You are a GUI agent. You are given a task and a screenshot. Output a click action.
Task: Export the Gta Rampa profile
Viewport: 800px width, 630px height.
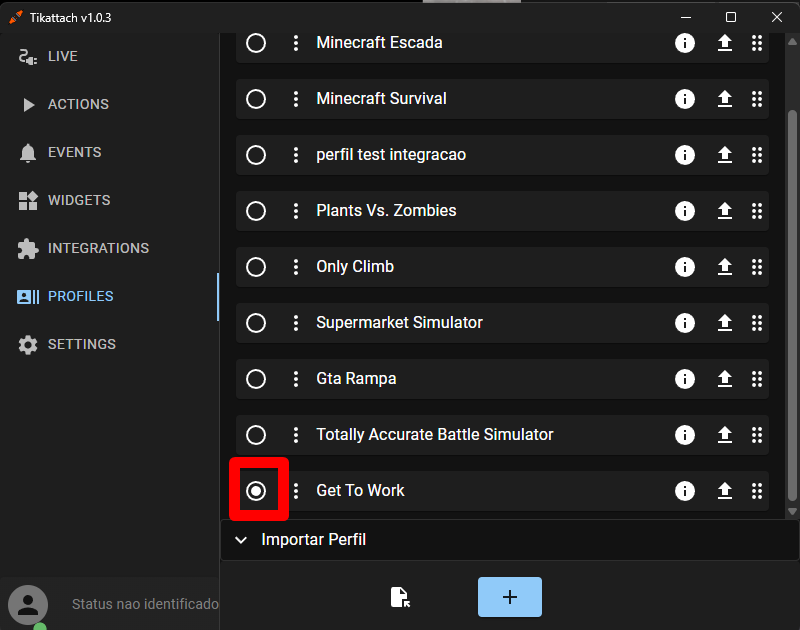click(725, 379)
